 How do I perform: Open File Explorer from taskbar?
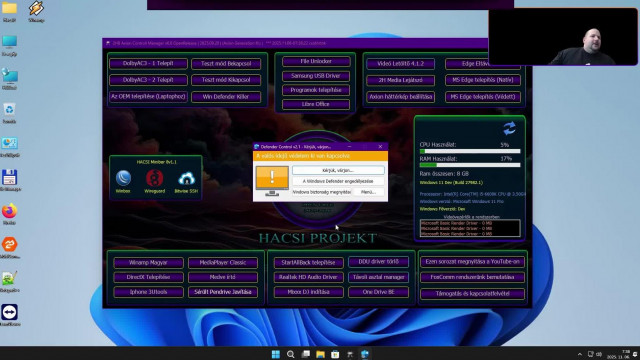tap(320, 354)
